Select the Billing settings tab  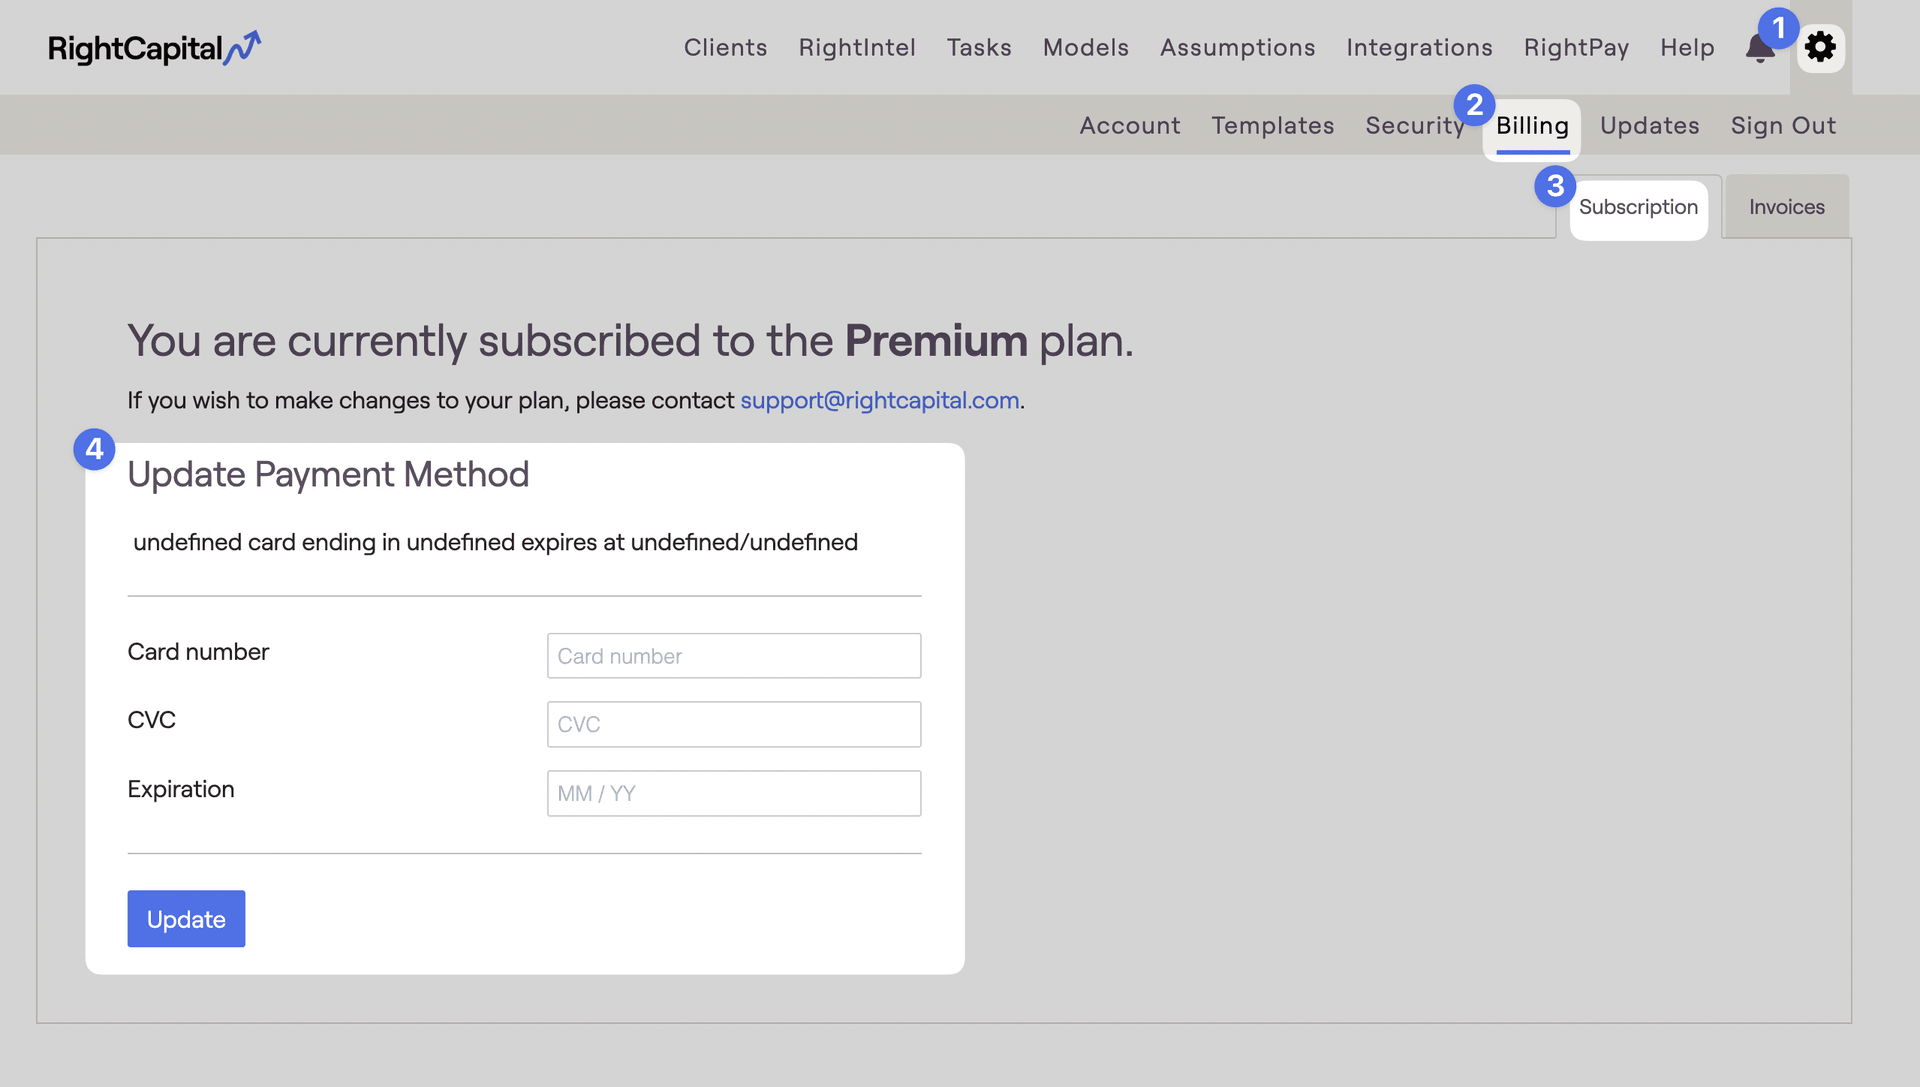1532,125
